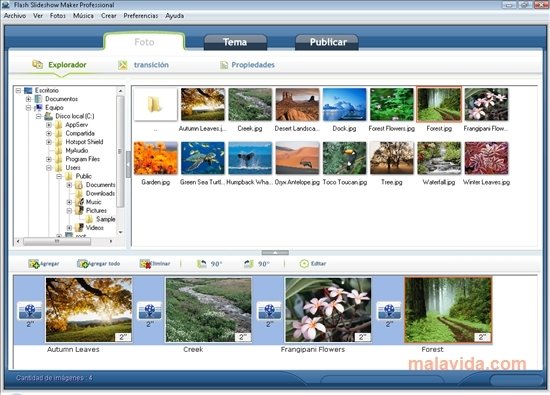Screen dimensions: 550x395
Task: Open the Fotos menu
Action: click(58, 16)
